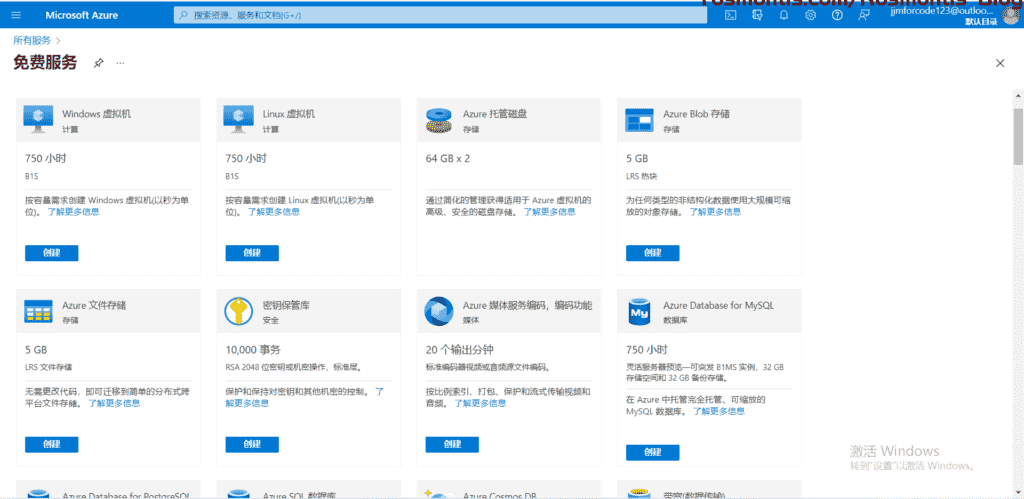Go to the Microsoft Azure home title

[82, 15]
